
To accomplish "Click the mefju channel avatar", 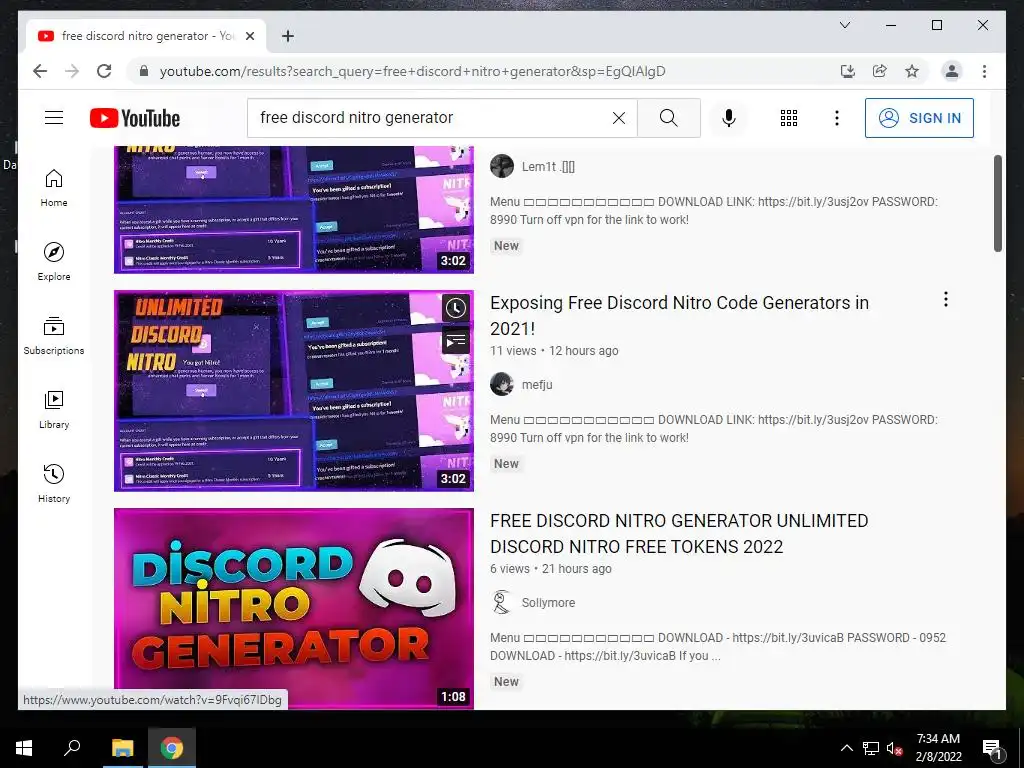I will [x=502, y=384].
